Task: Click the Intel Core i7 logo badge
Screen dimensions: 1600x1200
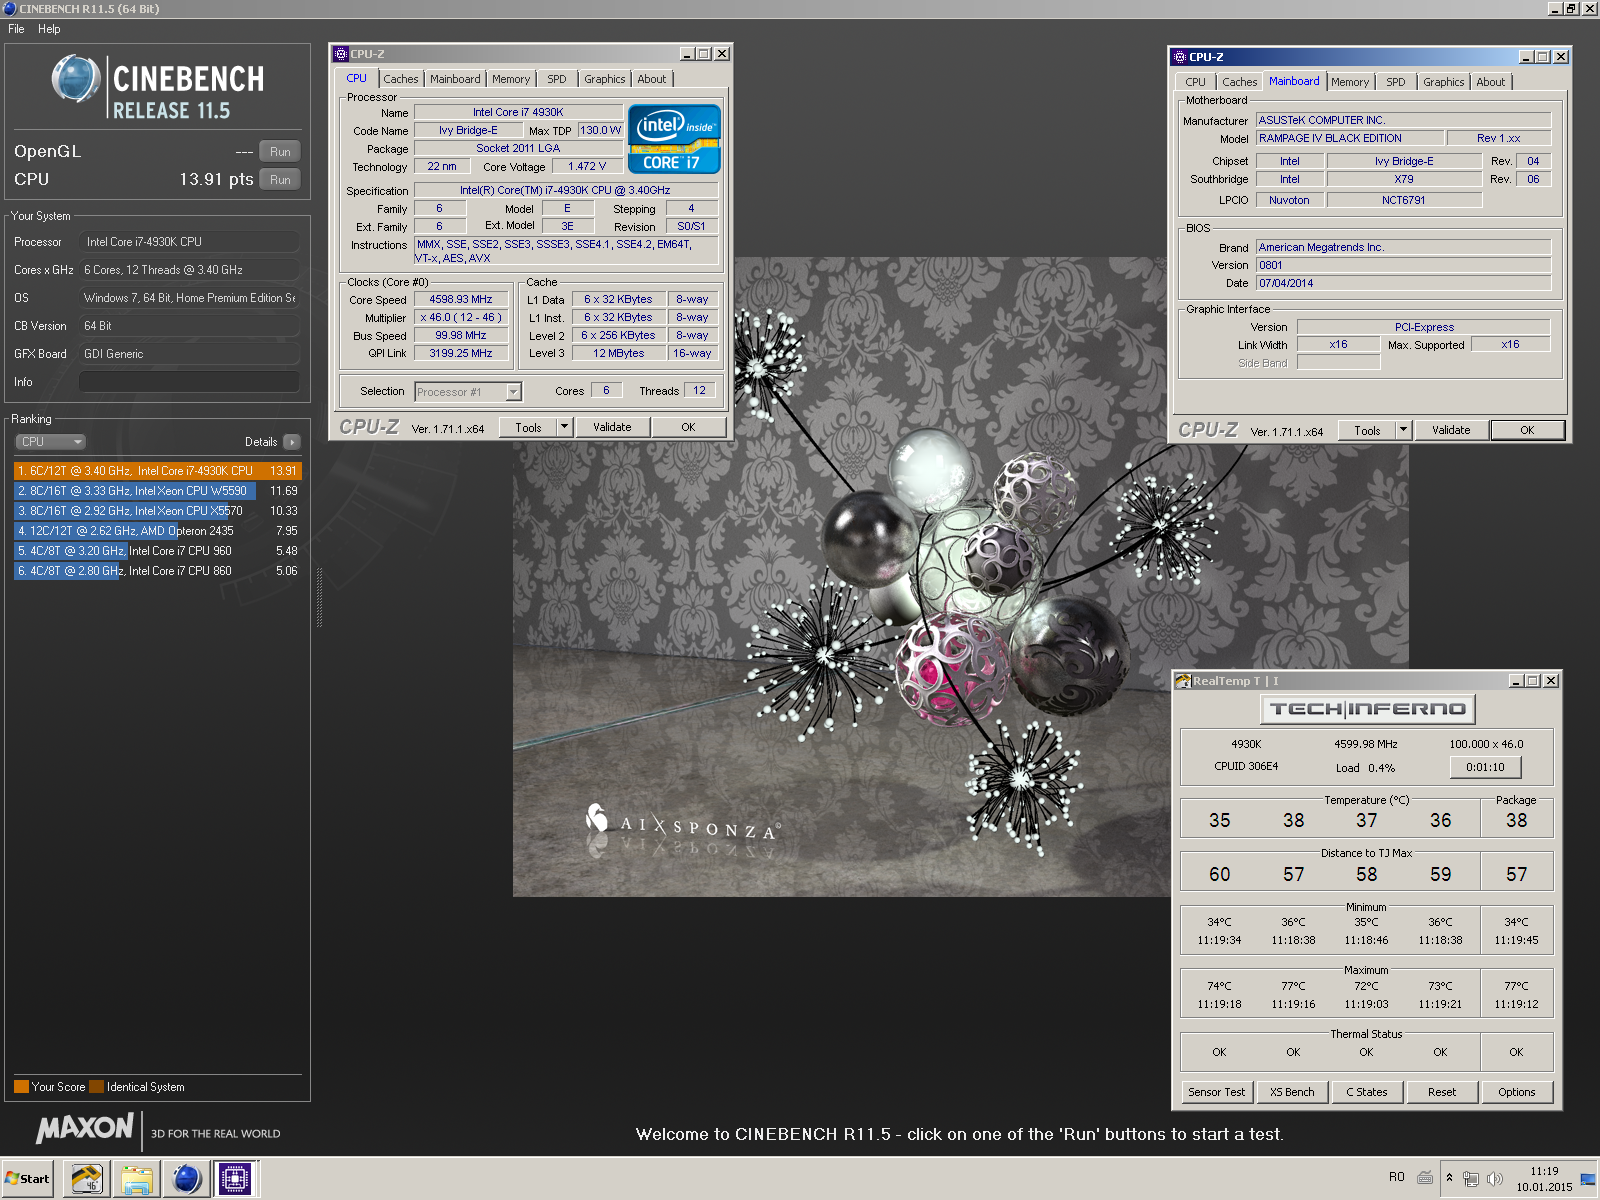Action: tap(674, 139)
